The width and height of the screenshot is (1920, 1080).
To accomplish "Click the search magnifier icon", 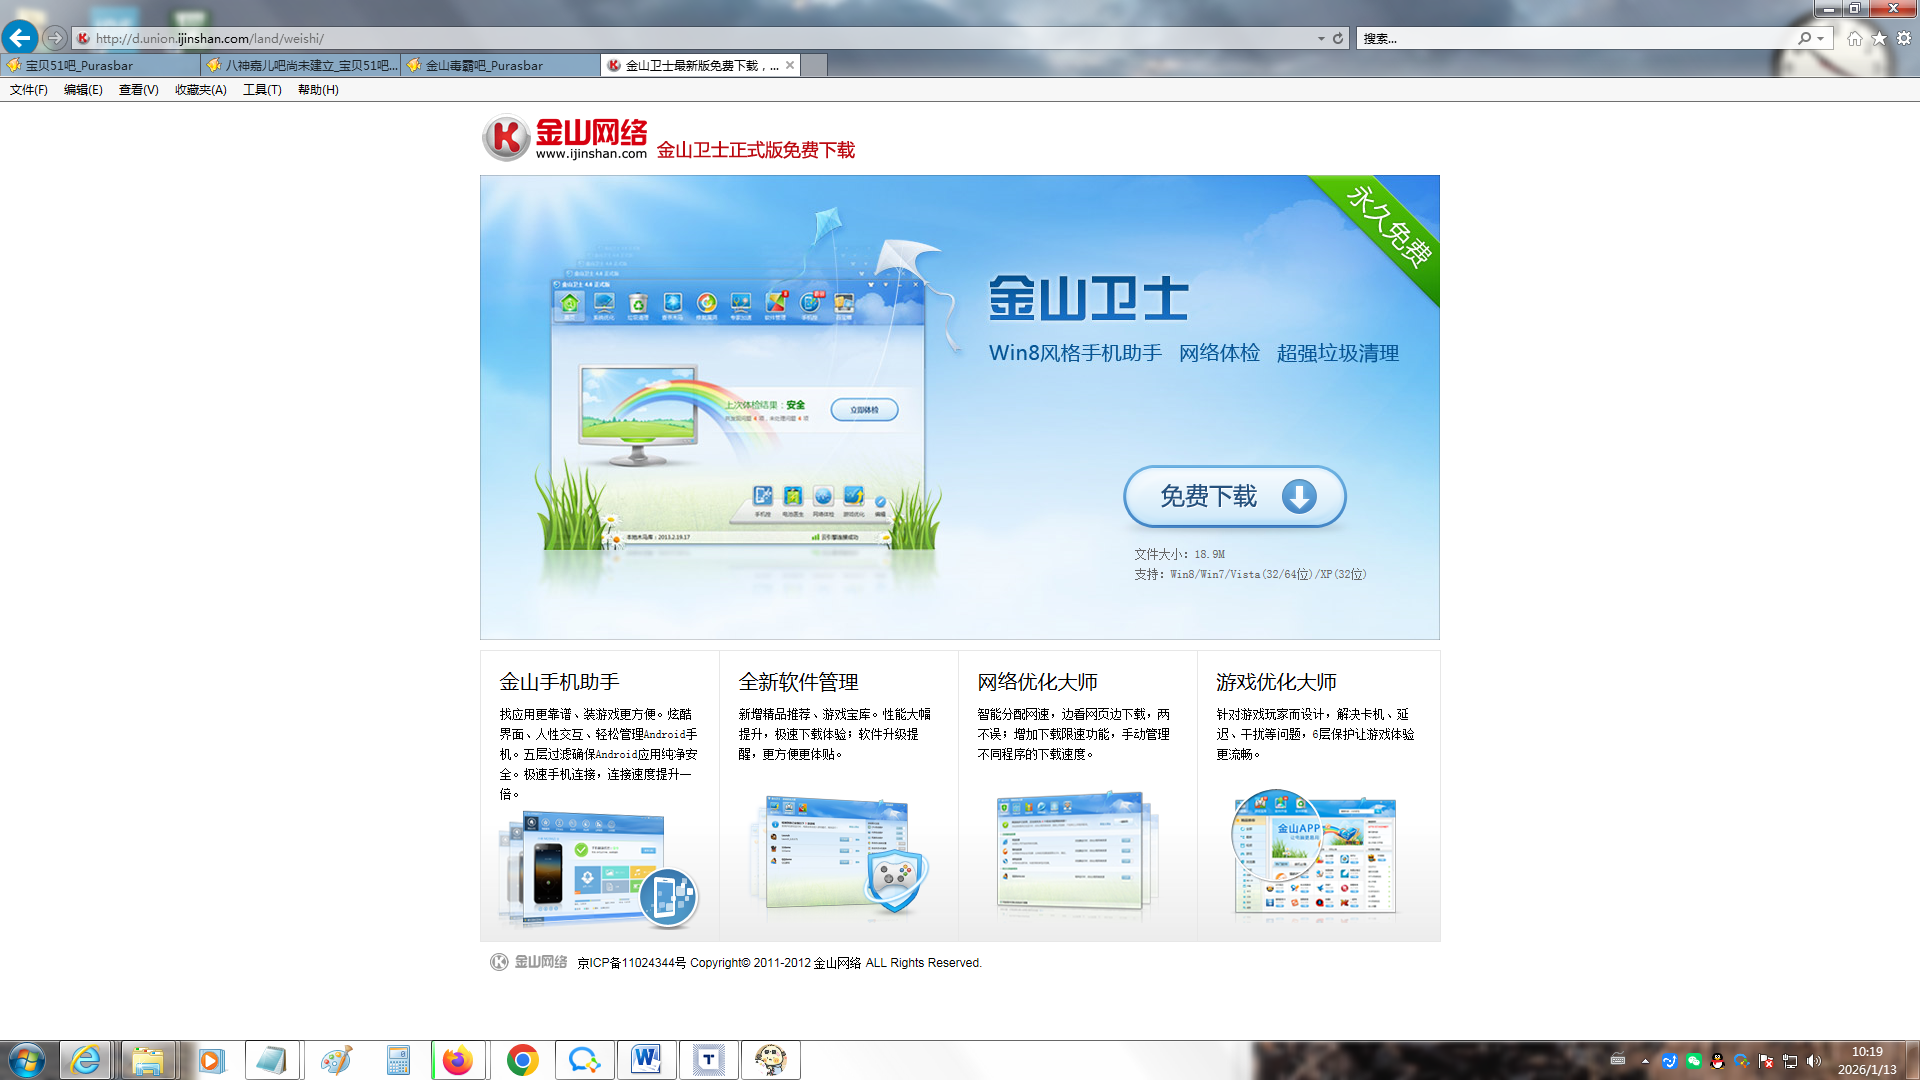I will [x=1804, y=38].
